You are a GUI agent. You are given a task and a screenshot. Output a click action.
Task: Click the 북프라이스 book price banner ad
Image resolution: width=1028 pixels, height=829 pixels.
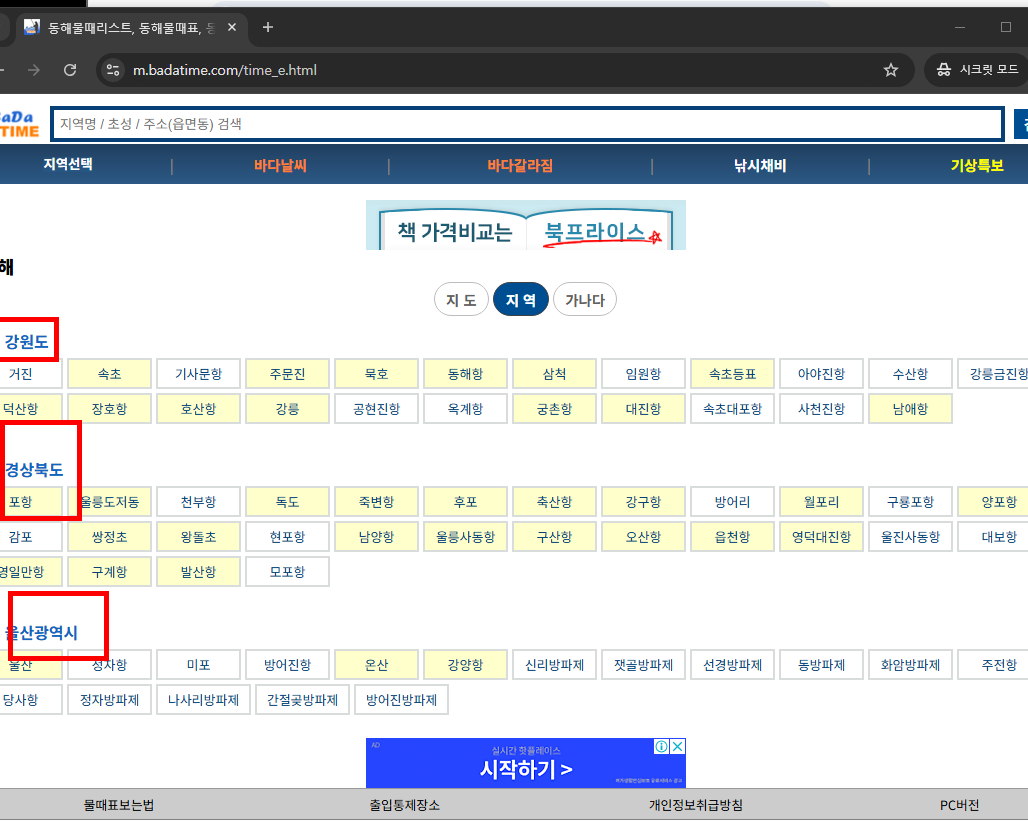click(x=526, y=225)
